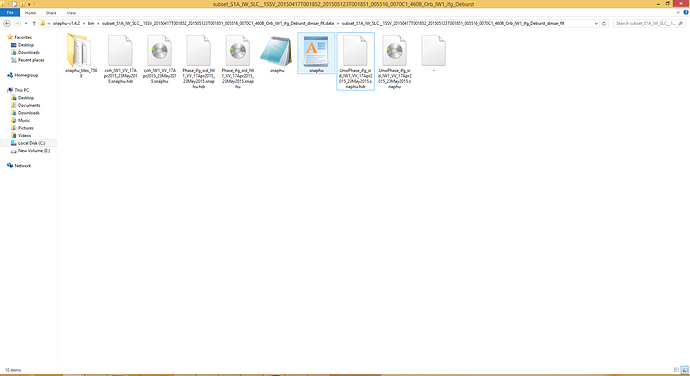Navigate to bin folder in address bar
The width and height of the screenshot is (690, 376).
tap(91, 23)
